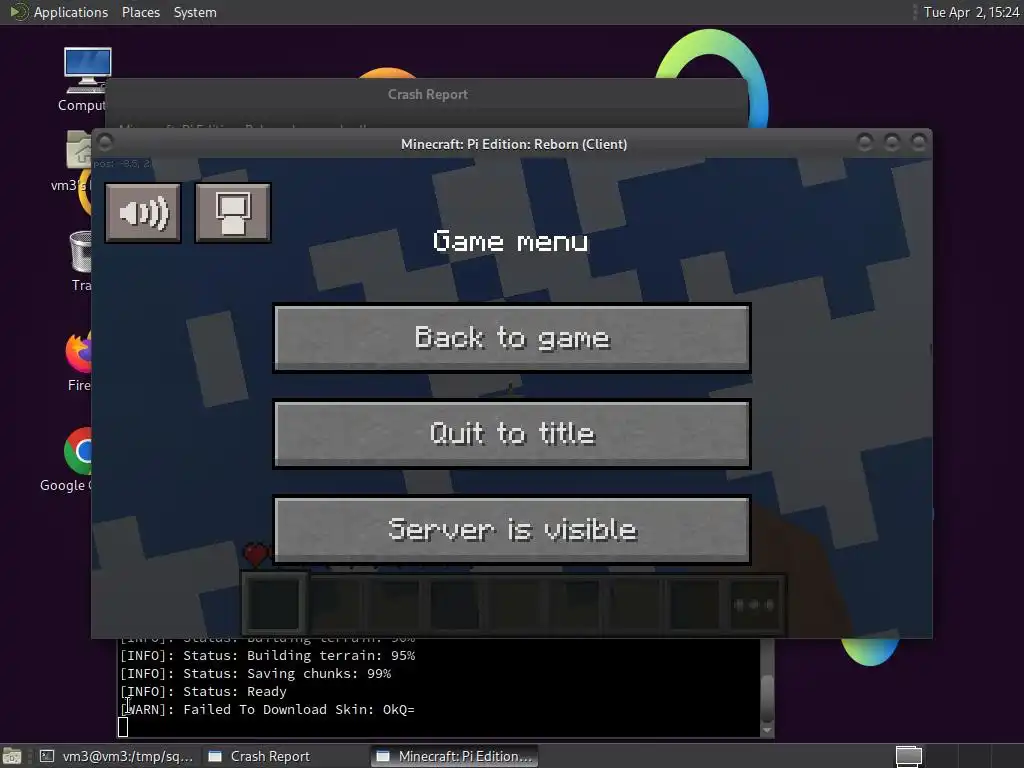Click the terminal line 'Status: Ready'
This screenshot has height=768, width=1024.
[x=203, y=692]
